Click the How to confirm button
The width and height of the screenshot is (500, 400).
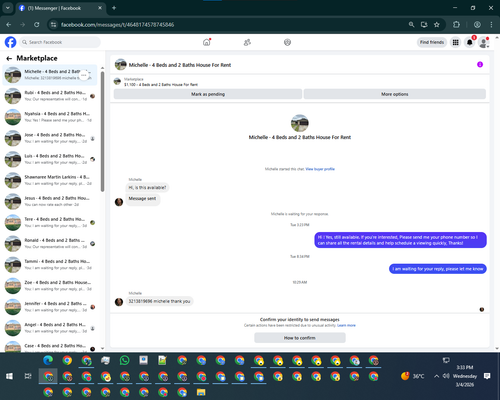pos(300,338)
